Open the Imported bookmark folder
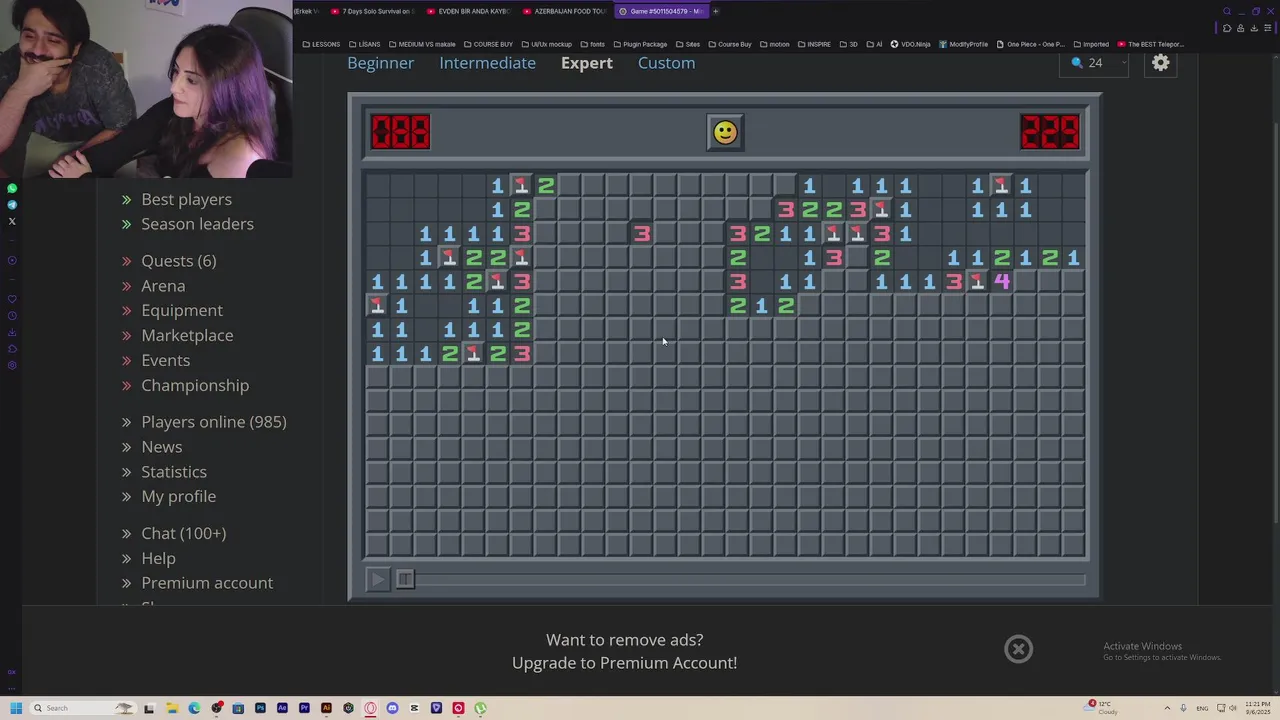Image resolution: width=1280 pixels, height=720 pixels. [1090, 44]
